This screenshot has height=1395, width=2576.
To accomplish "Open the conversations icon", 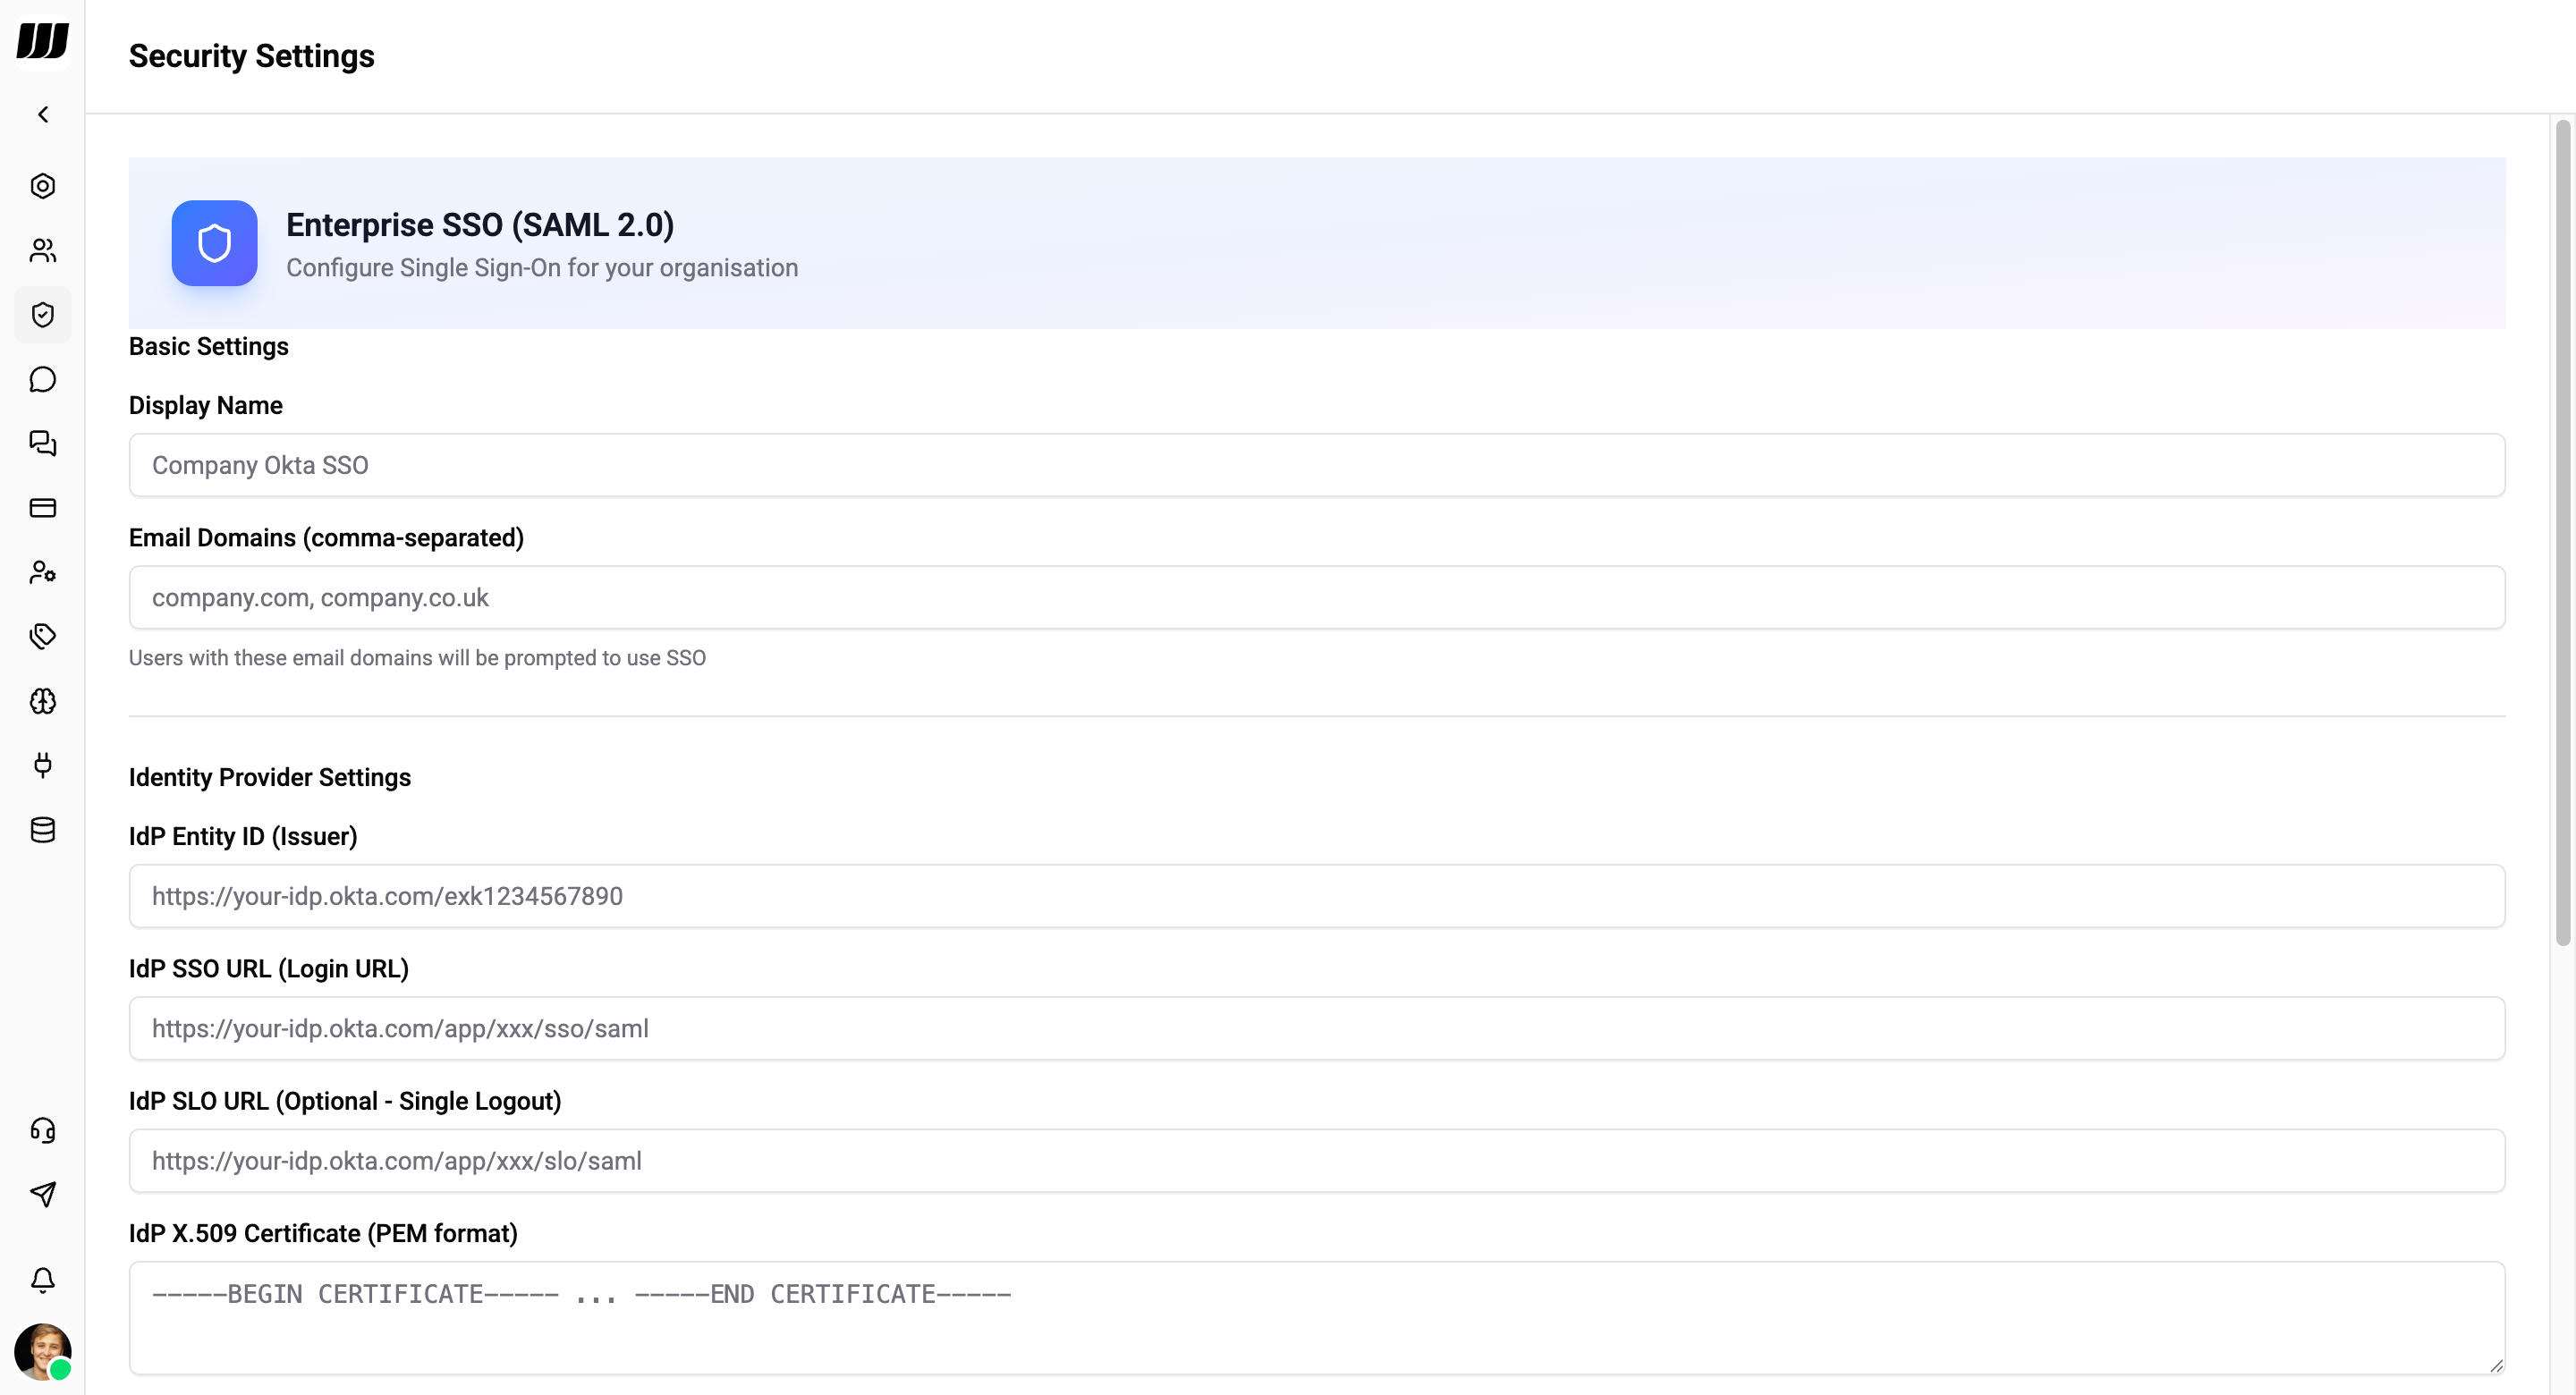I will coord(43,444).
